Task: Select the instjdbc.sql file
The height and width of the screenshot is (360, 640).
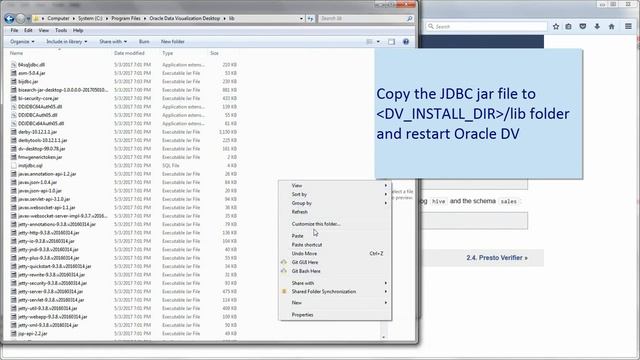Action: (30, 166)
